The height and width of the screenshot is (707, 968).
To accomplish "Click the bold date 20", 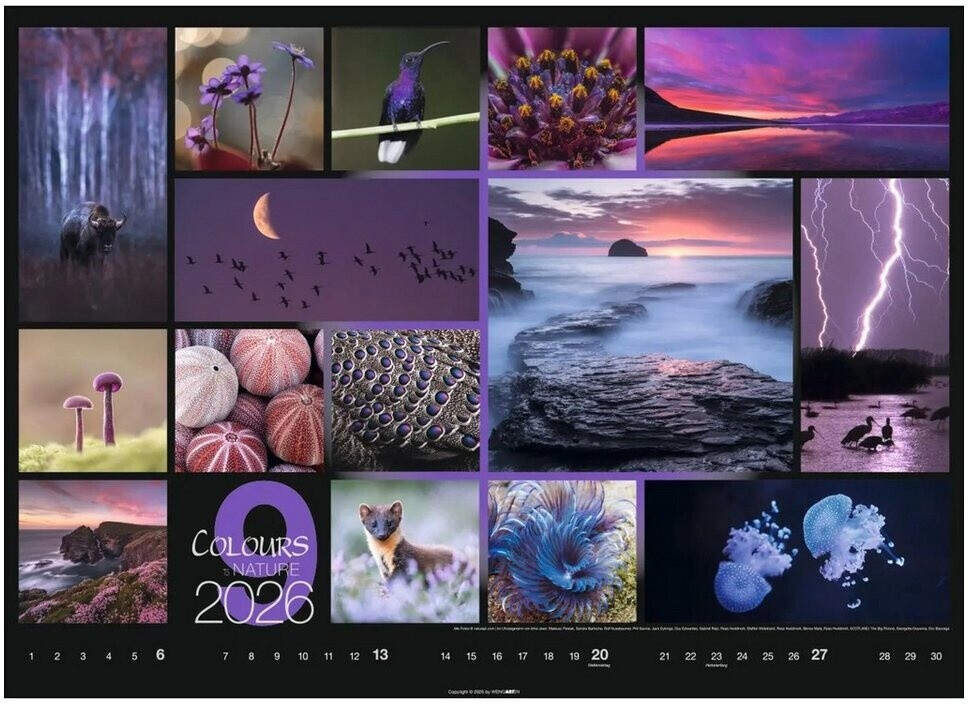I will click(600, 656).
